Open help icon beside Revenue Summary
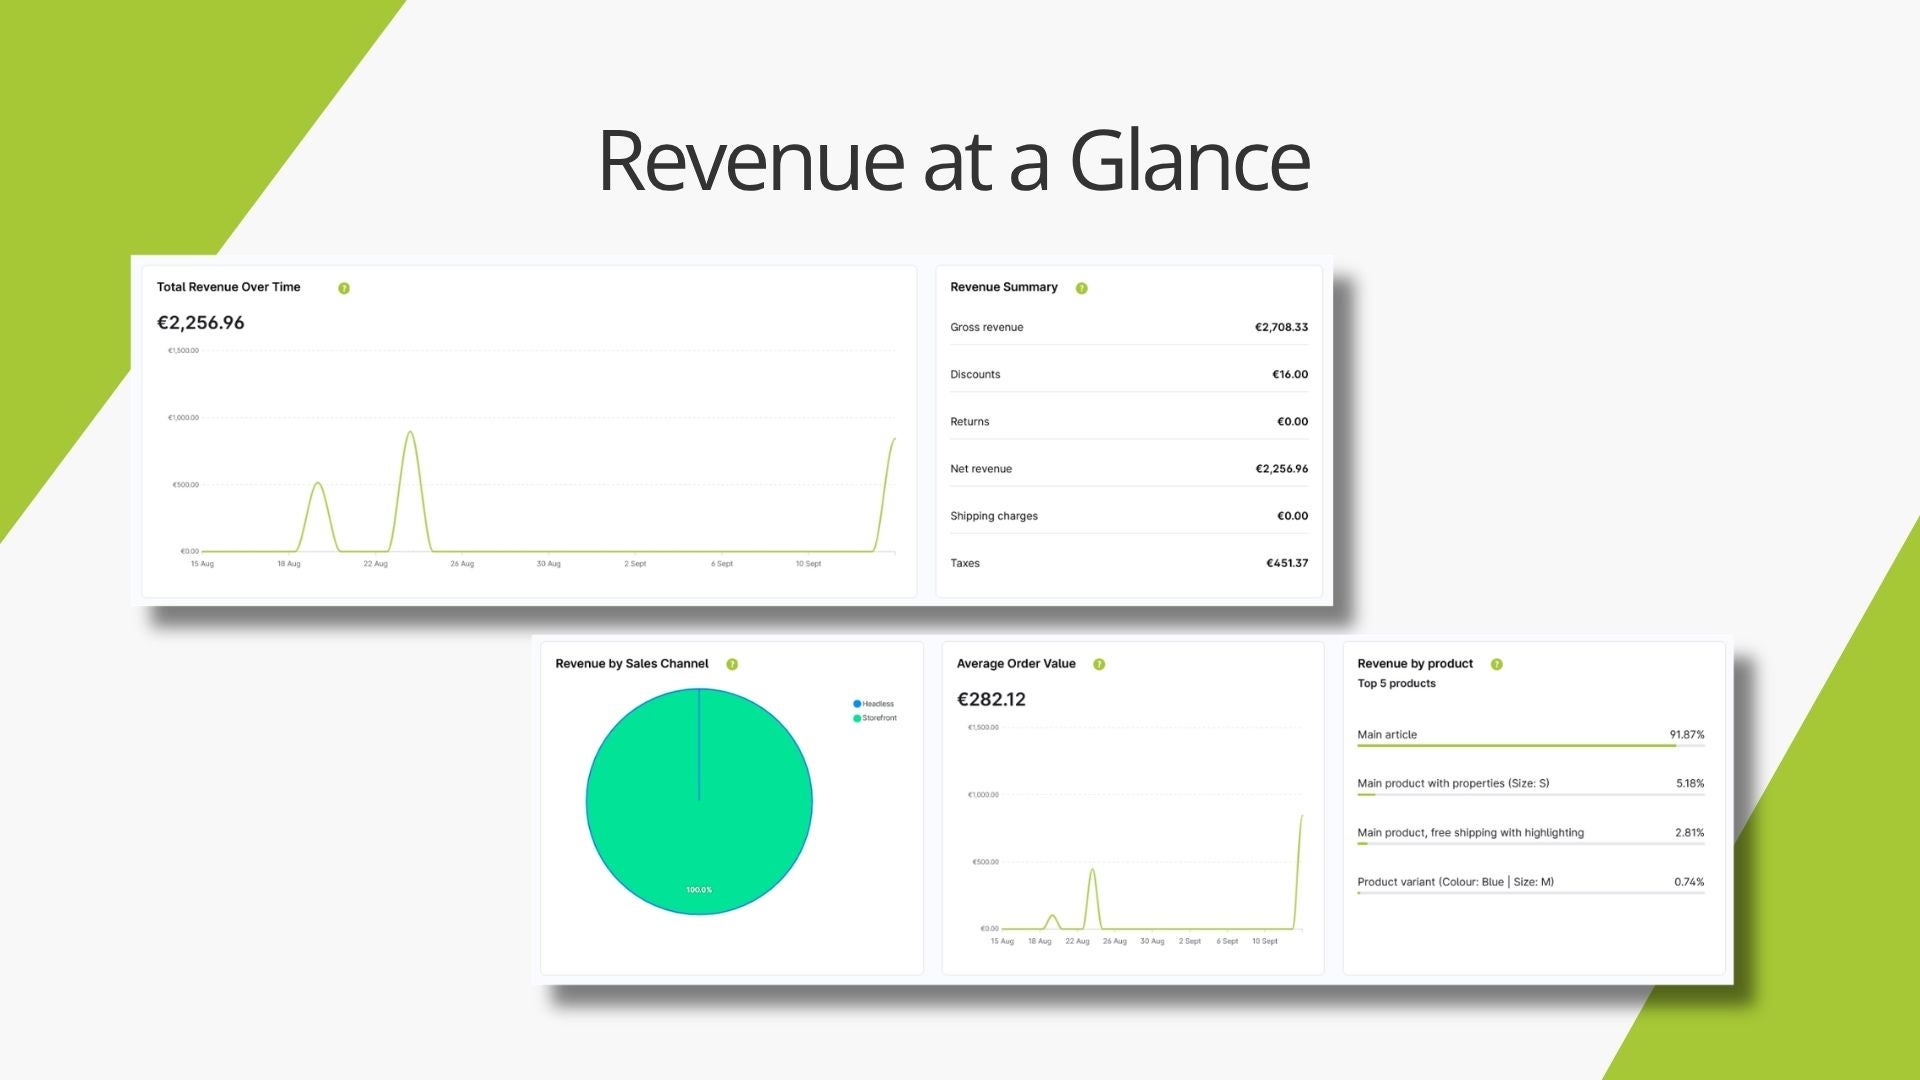Image resolution: width=1920 pixels, height=1080 pixels. click(1081, 288)
